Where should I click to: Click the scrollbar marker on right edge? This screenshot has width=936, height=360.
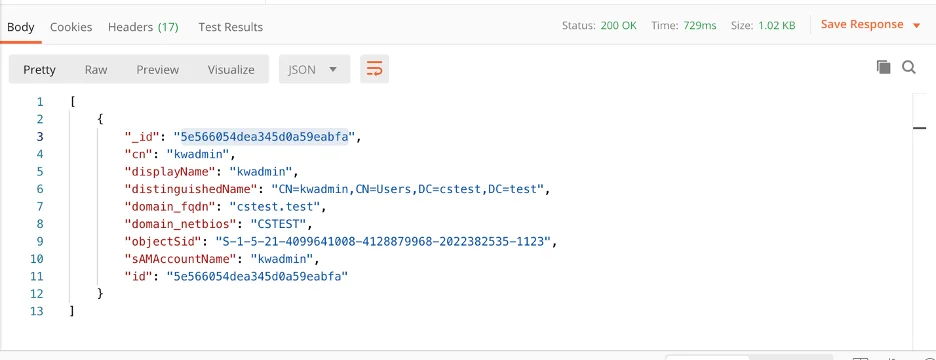tap(919, 127)
